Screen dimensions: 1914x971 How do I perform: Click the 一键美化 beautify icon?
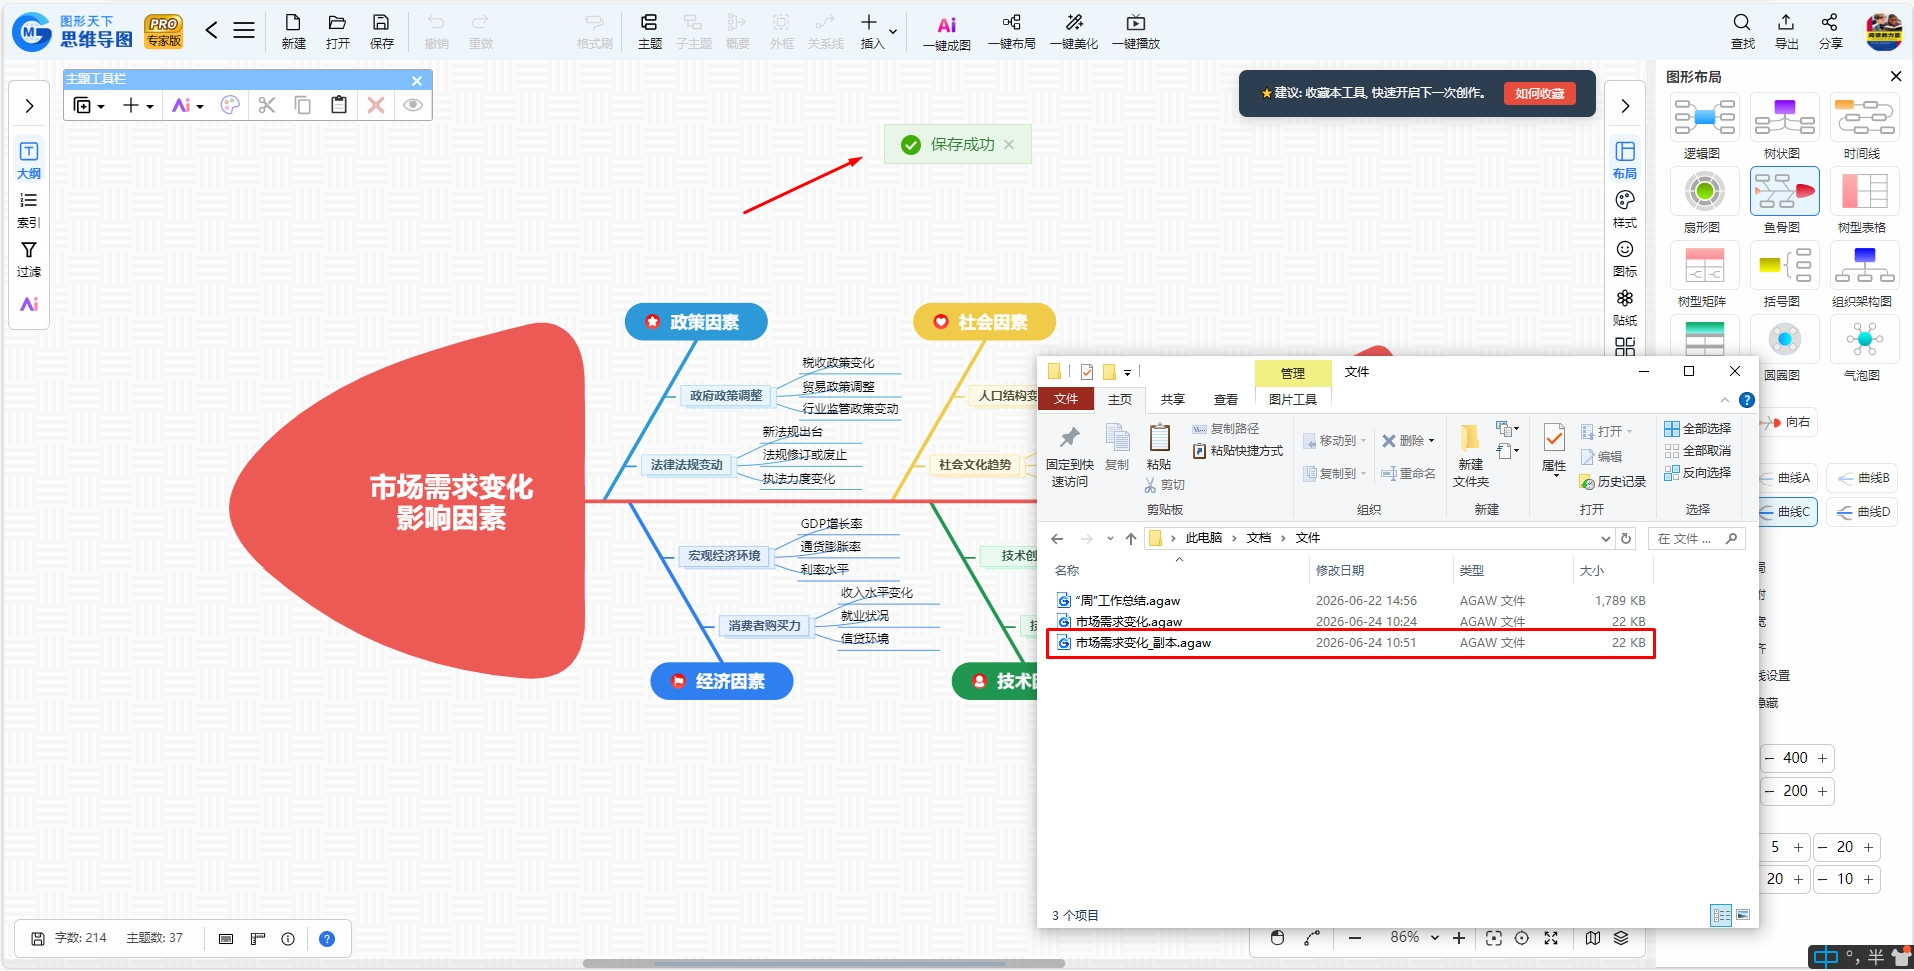[x=1074, y=32]
